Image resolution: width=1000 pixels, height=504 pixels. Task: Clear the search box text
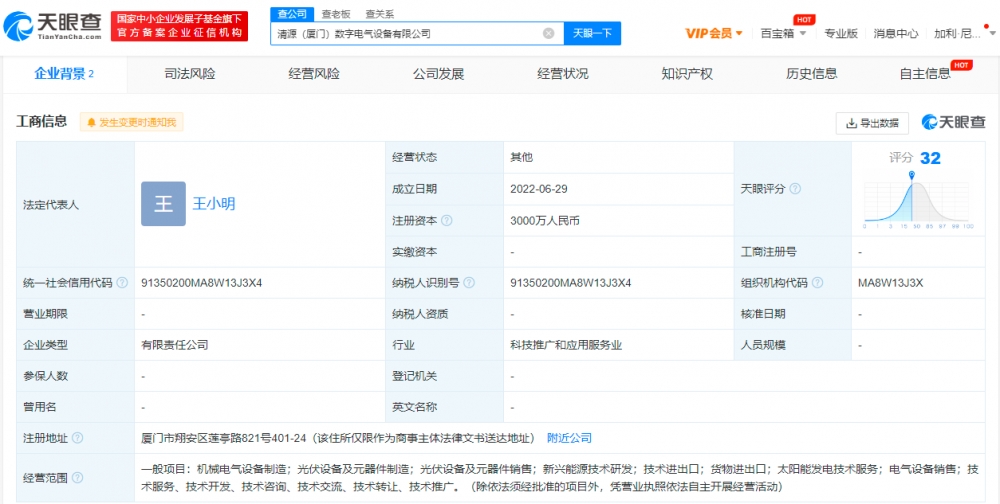[548, 33]
